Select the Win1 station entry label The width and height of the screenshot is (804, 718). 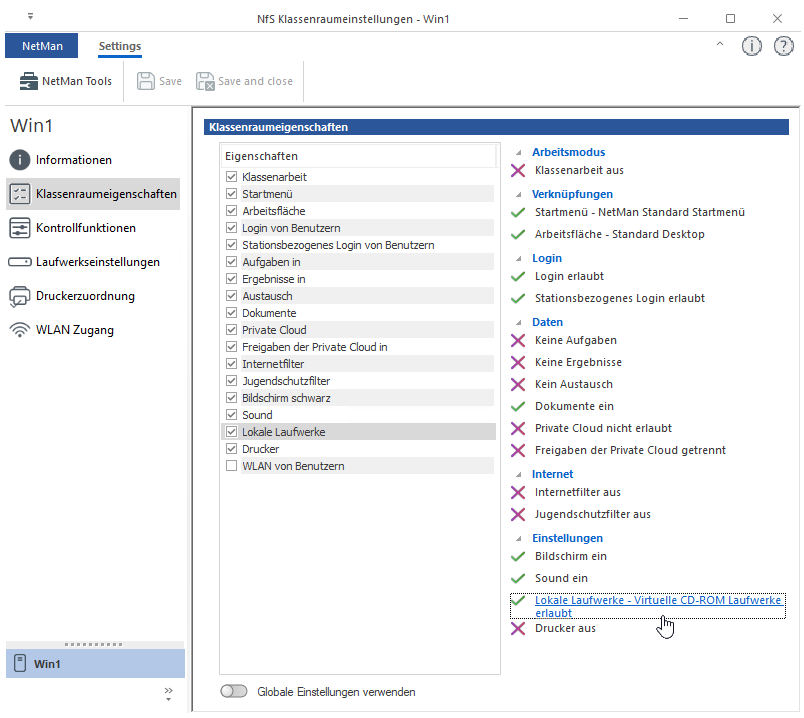coord(47,664)
